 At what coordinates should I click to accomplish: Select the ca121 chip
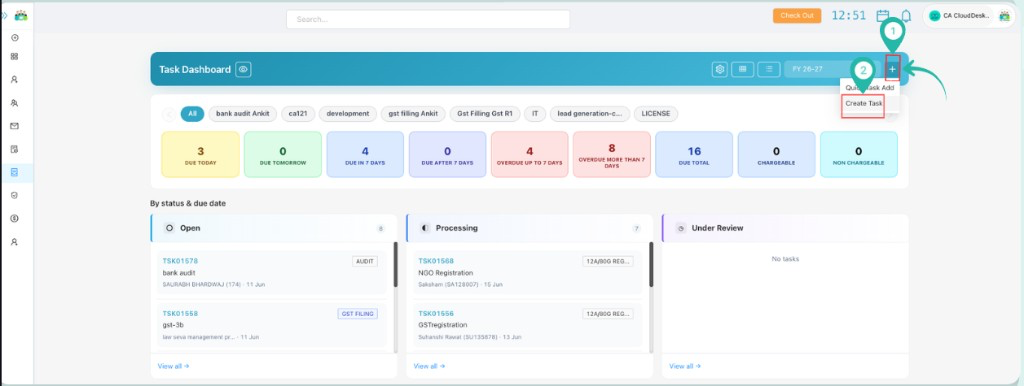click(298, 114)
